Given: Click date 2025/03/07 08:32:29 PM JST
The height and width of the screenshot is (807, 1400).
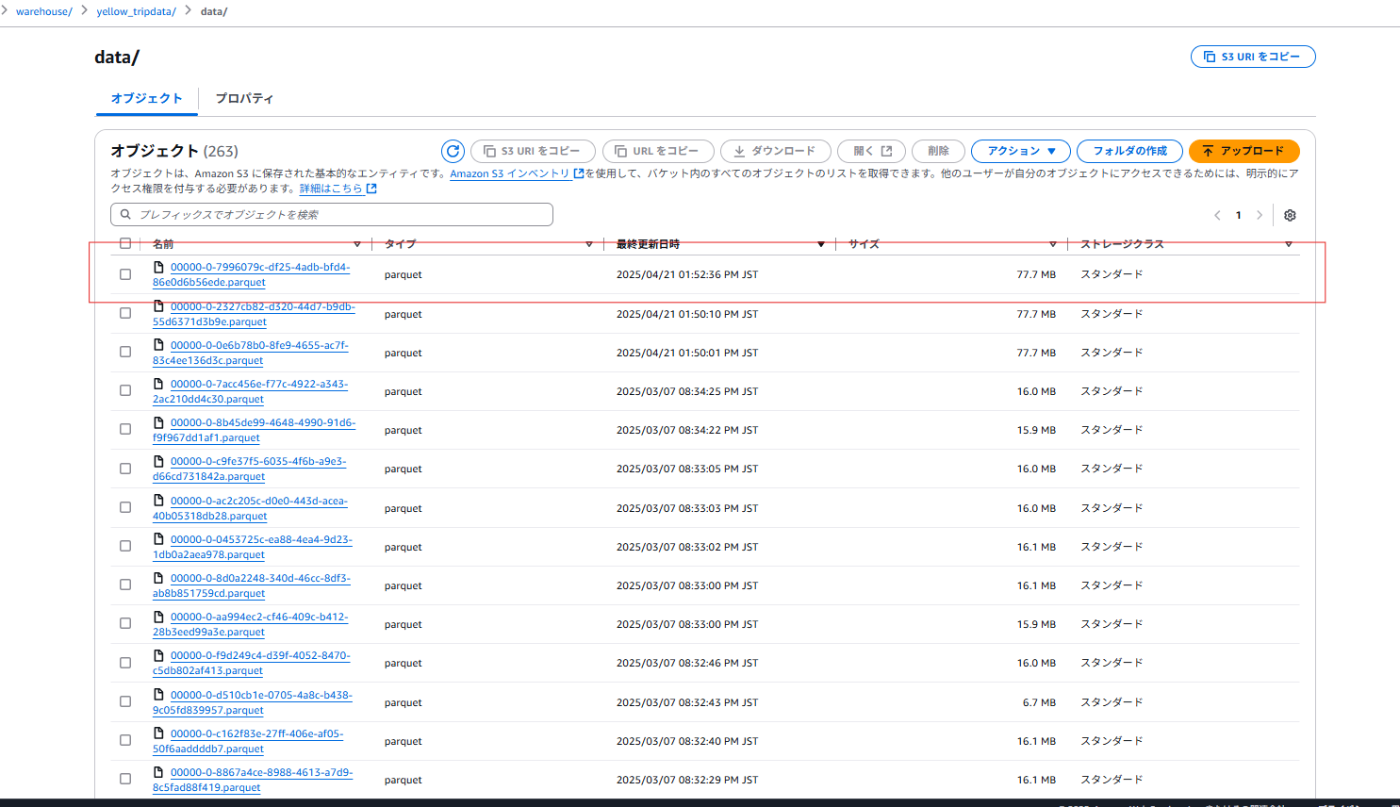Looking at the screenshot, I should pos(687,780).
